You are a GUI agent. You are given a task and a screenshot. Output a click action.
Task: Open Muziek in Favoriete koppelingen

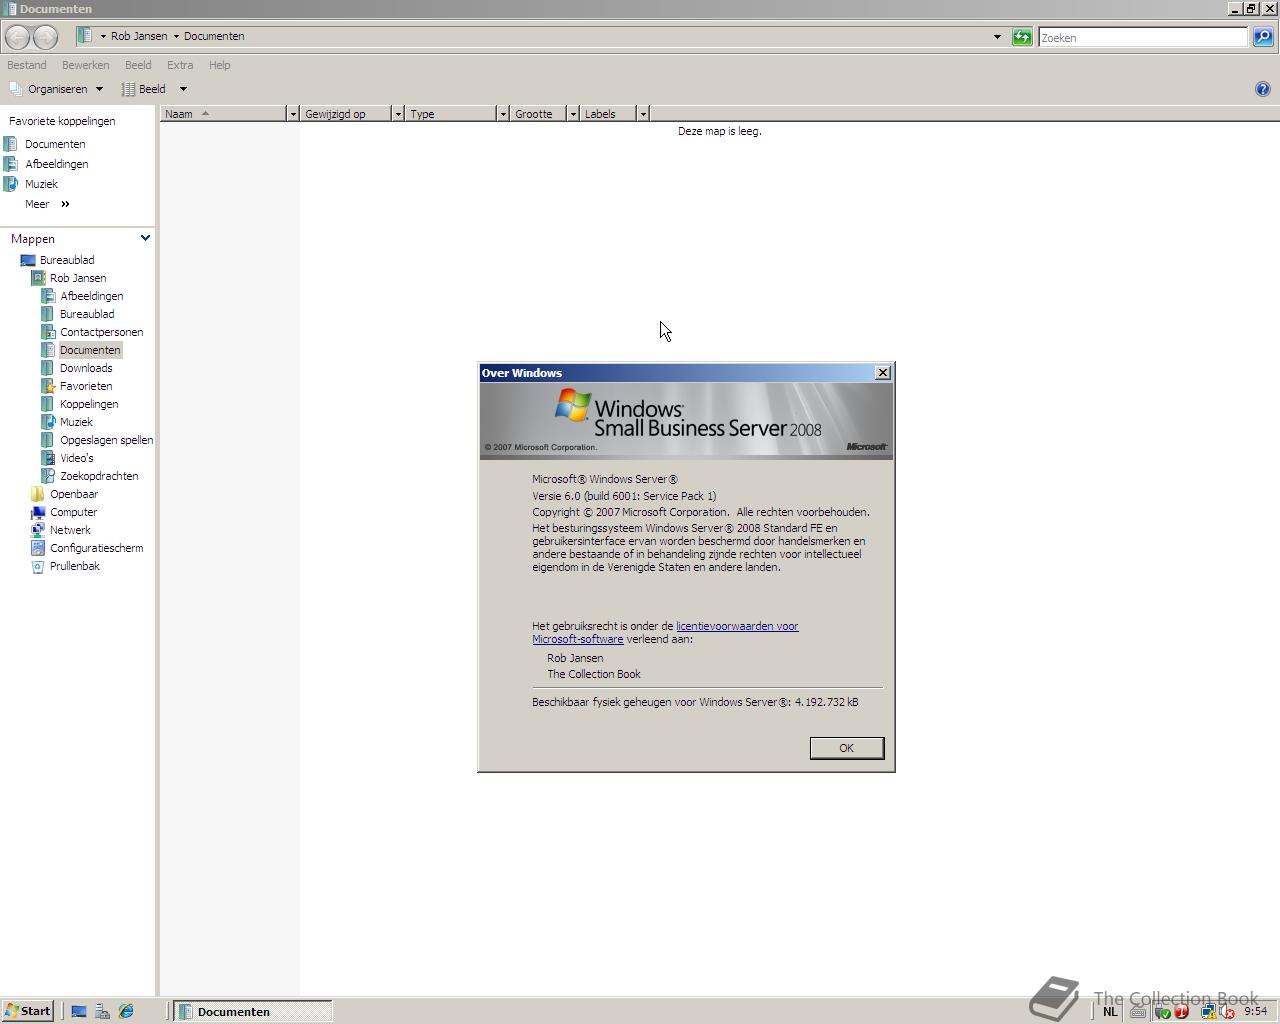point(41,184)
